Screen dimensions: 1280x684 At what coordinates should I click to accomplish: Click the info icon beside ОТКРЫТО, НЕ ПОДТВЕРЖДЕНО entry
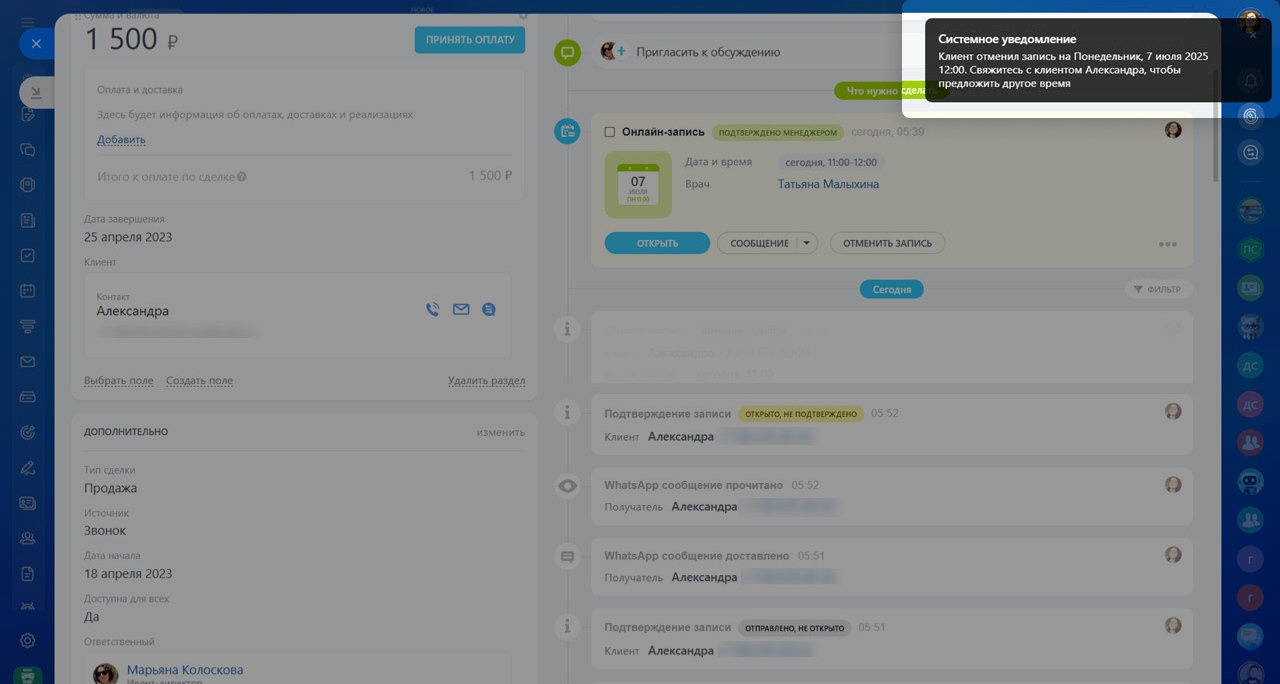pyautogui.click(x=567, y=412)
